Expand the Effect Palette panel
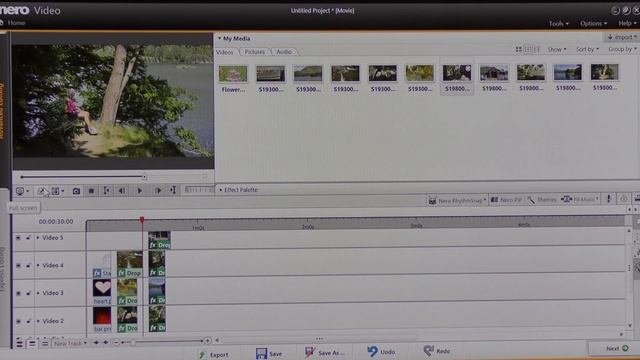 [x=221, y=190]
